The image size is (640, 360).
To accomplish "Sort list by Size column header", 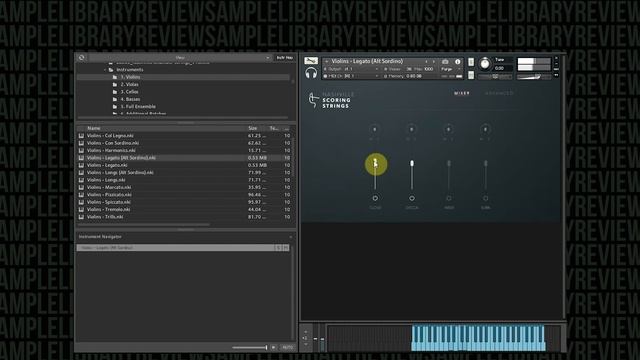I will coord(253,128).
